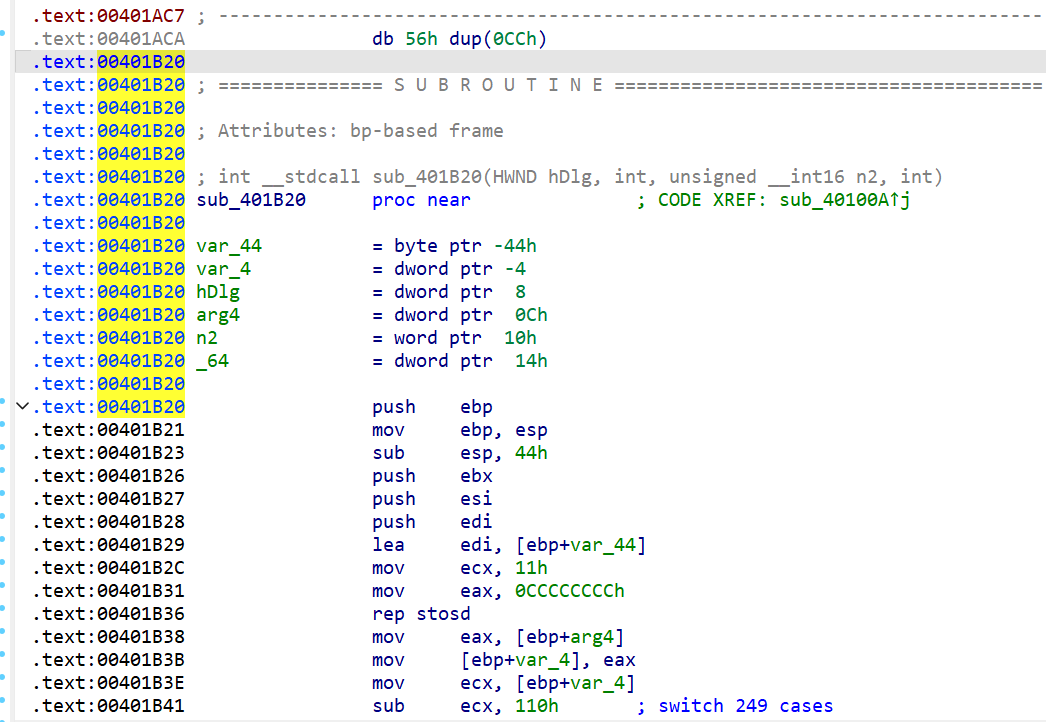1046x722 pixels.
Task: Click arg4 in mov eax instruction
Action: pyautogui.click(x=592, y=637)
